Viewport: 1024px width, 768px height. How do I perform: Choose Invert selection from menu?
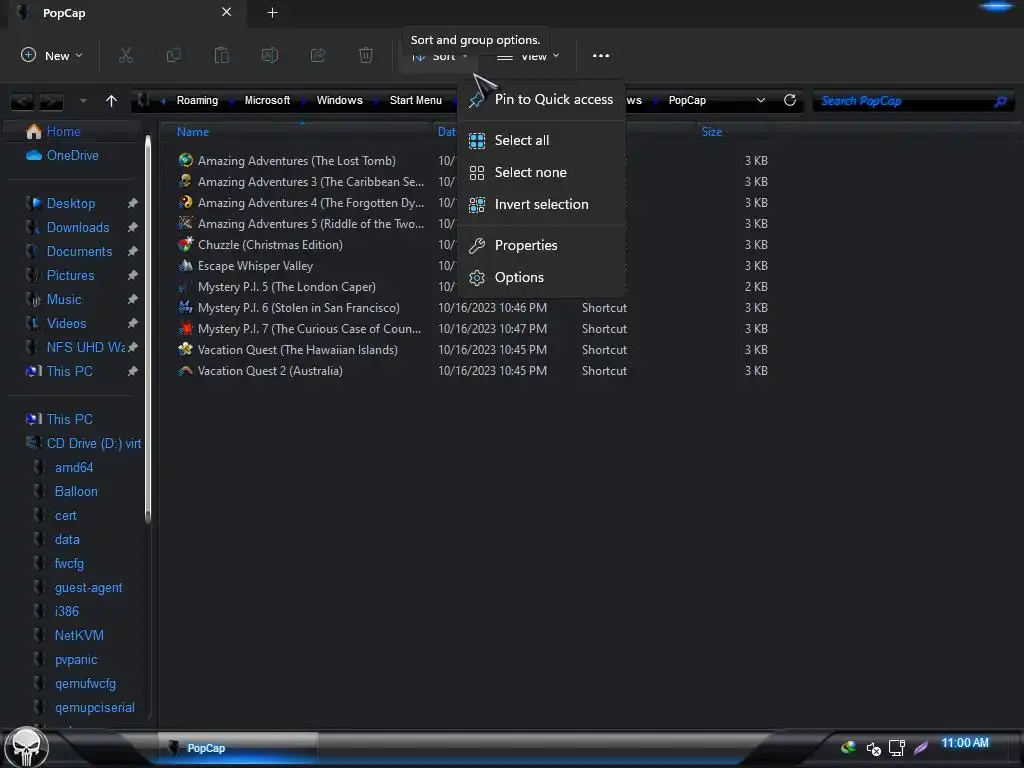click(541, 204)
